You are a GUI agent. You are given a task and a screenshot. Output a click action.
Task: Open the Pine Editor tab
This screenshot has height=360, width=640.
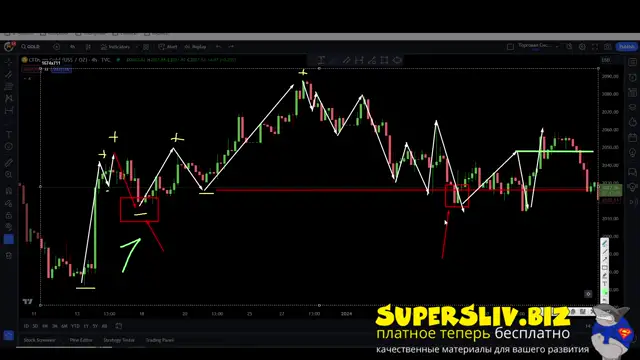click(81, 340)
